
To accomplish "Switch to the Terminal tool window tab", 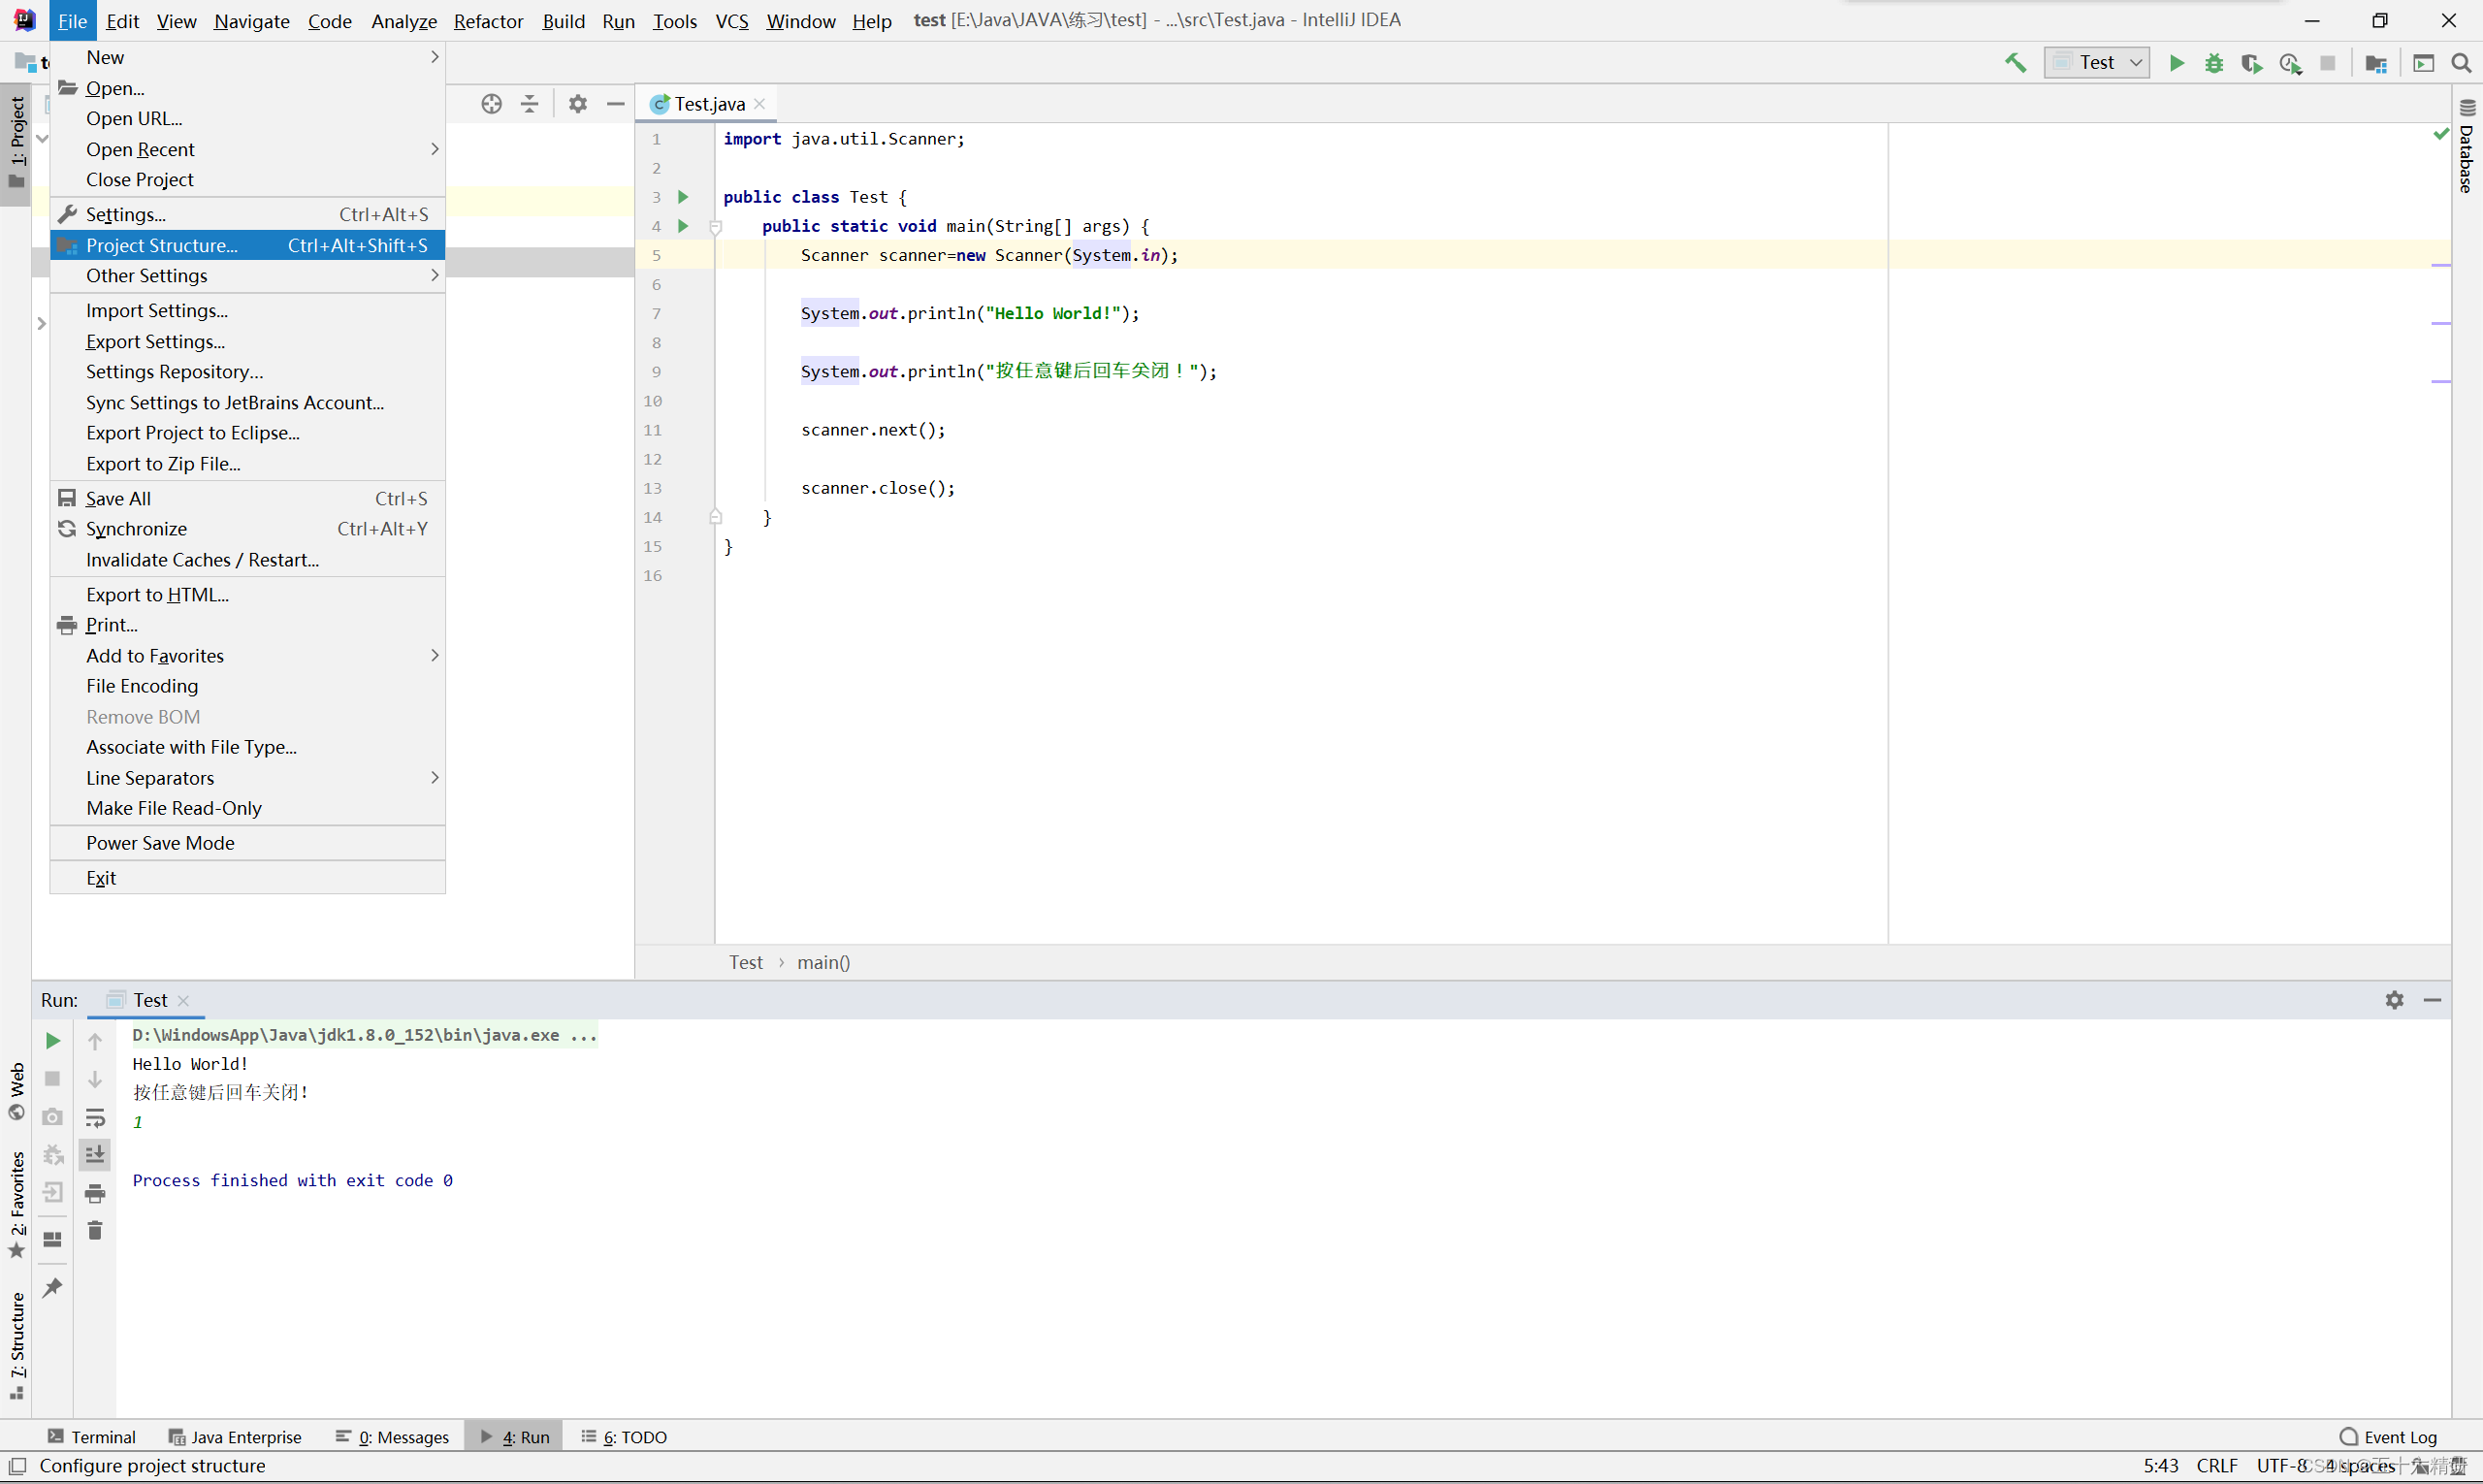I will click(92, 1436).
